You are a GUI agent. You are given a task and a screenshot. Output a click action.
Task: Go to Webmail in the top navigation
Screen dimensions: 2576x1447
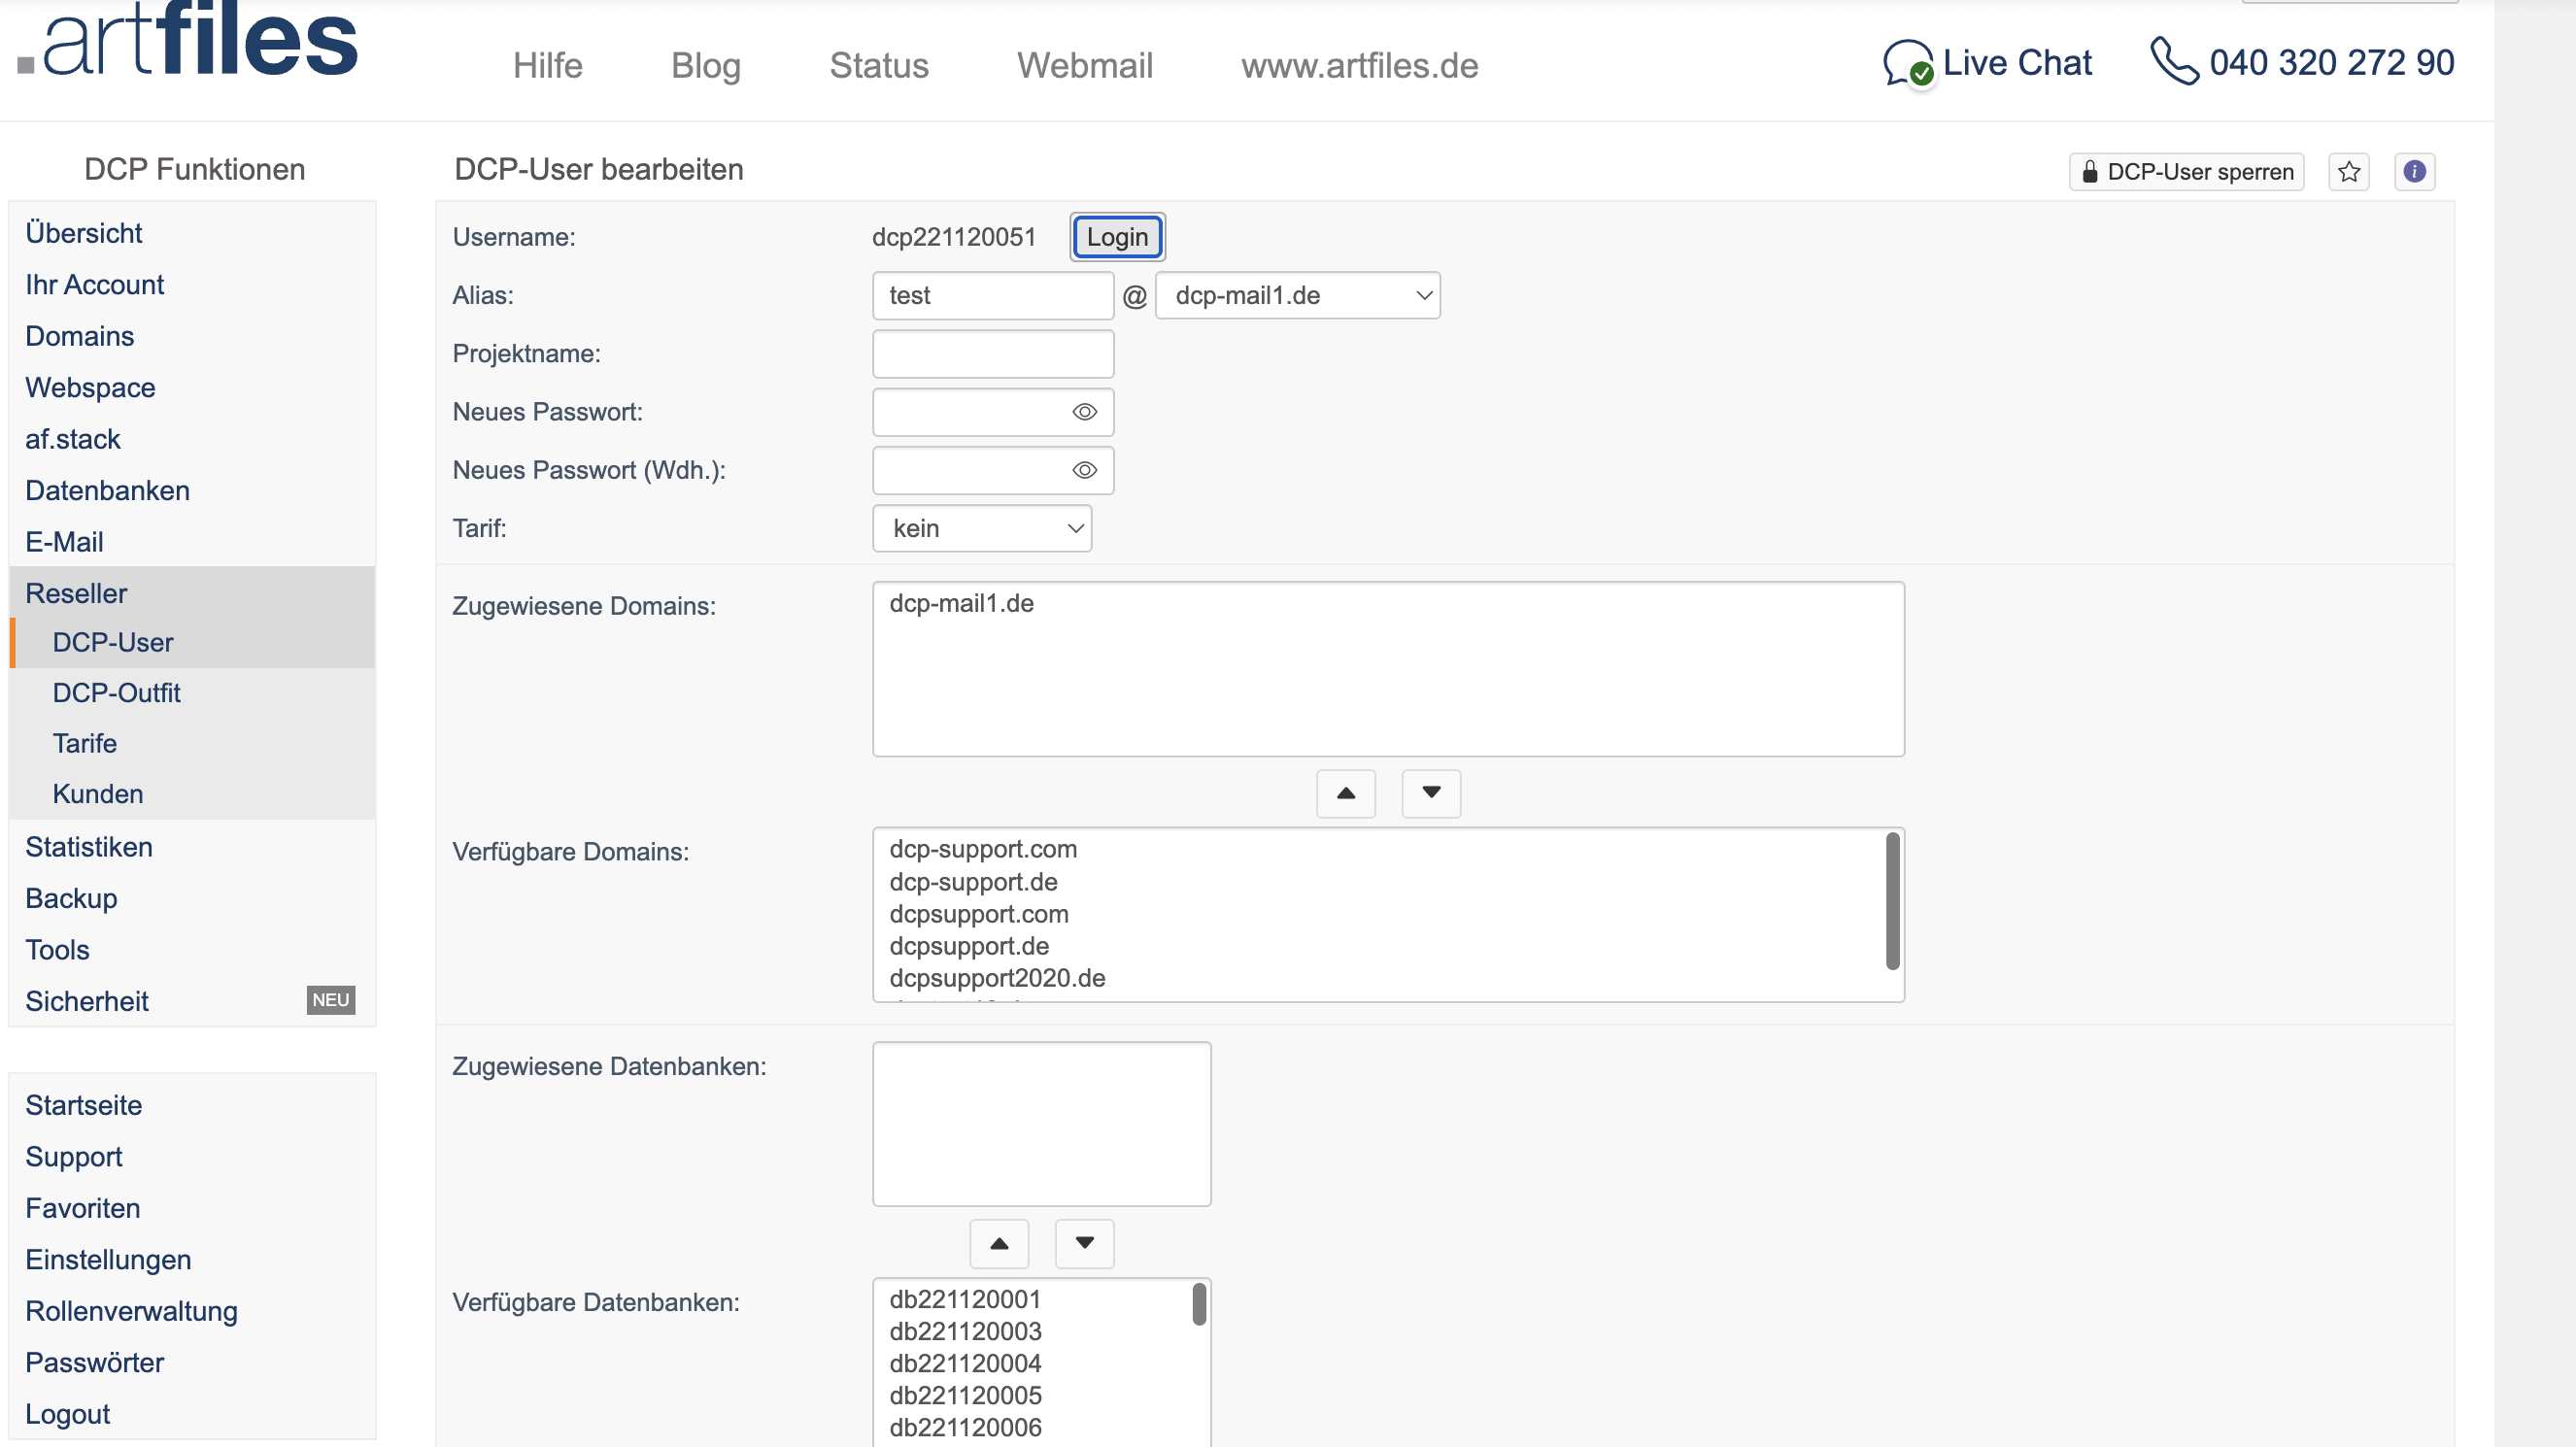pyautogui.click(x=1084, y=66)
